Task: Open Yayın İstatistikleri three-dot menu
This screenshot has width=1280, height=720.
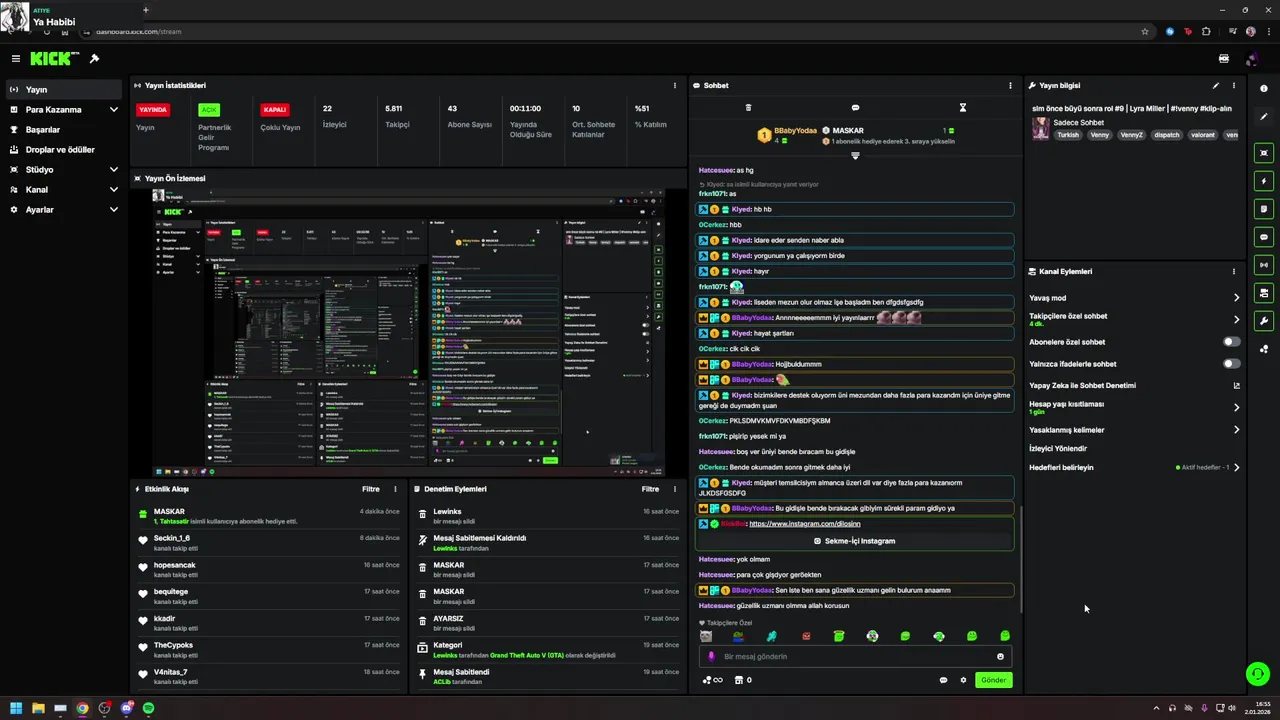Action: [675, 86]
